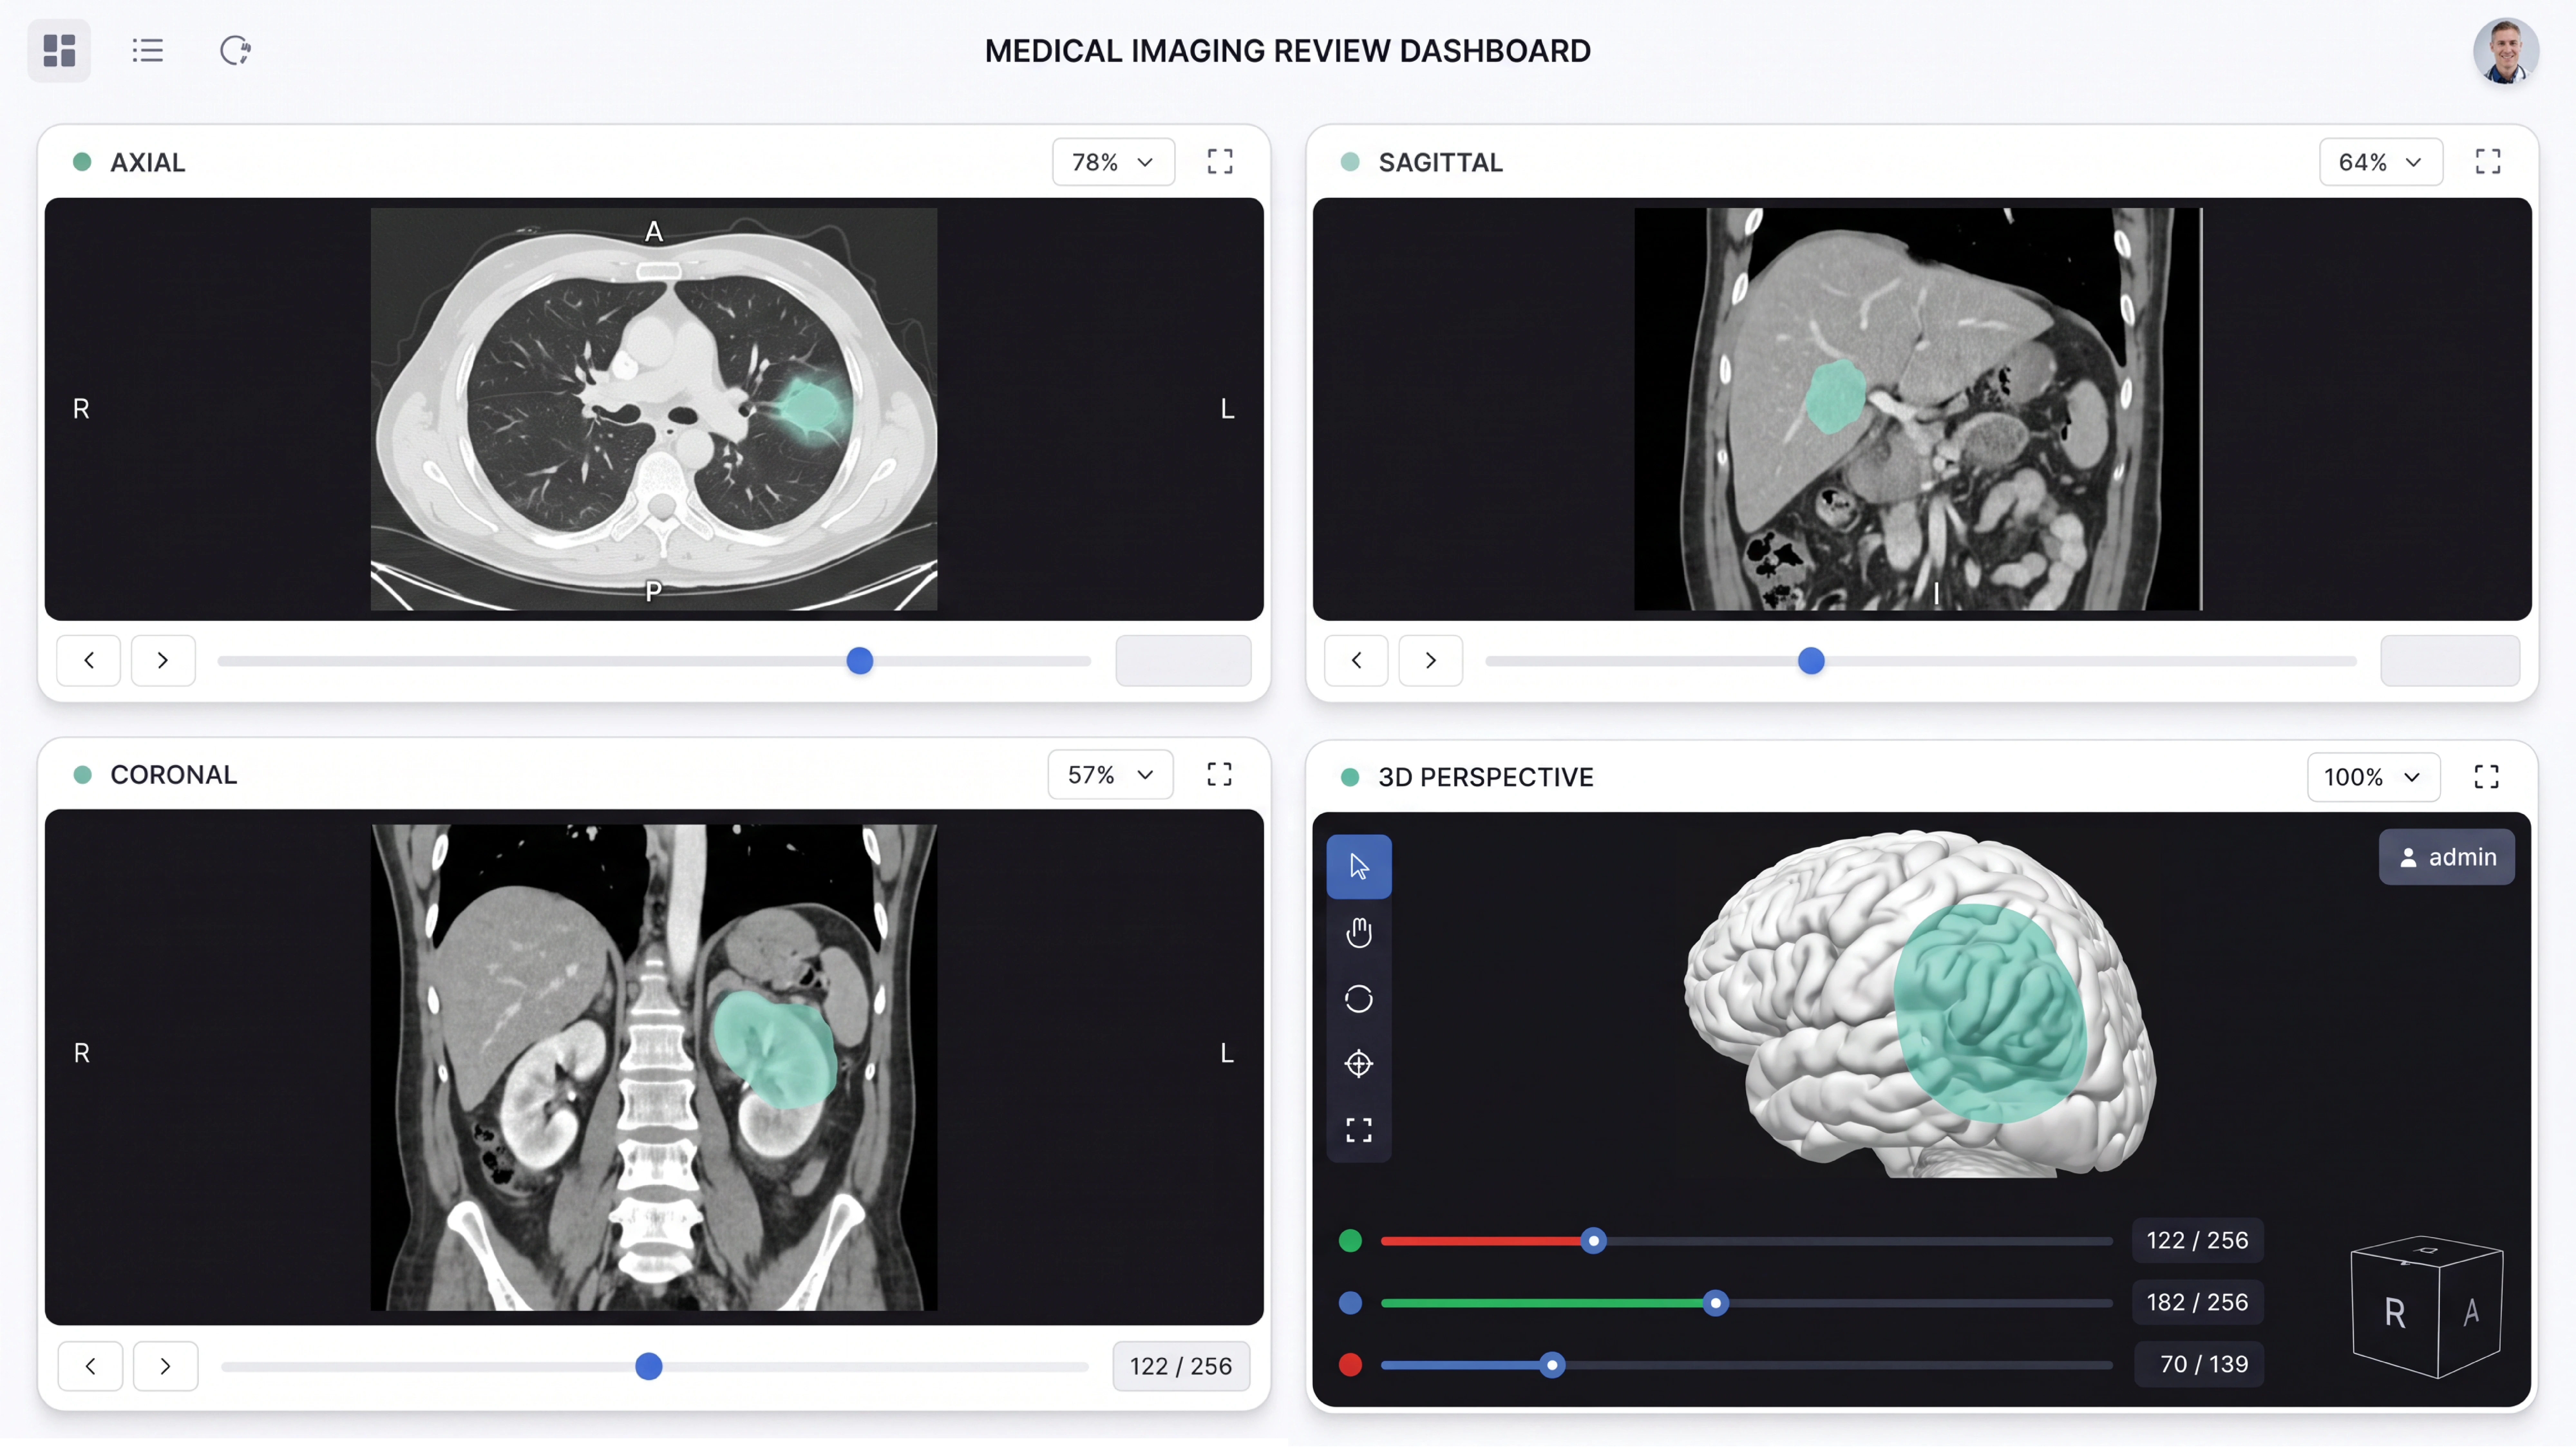The height and width of the screenshot is (1449, 2576).
Task: Toggle the Sagittal panel status dot
Action: coord(1350,162)
